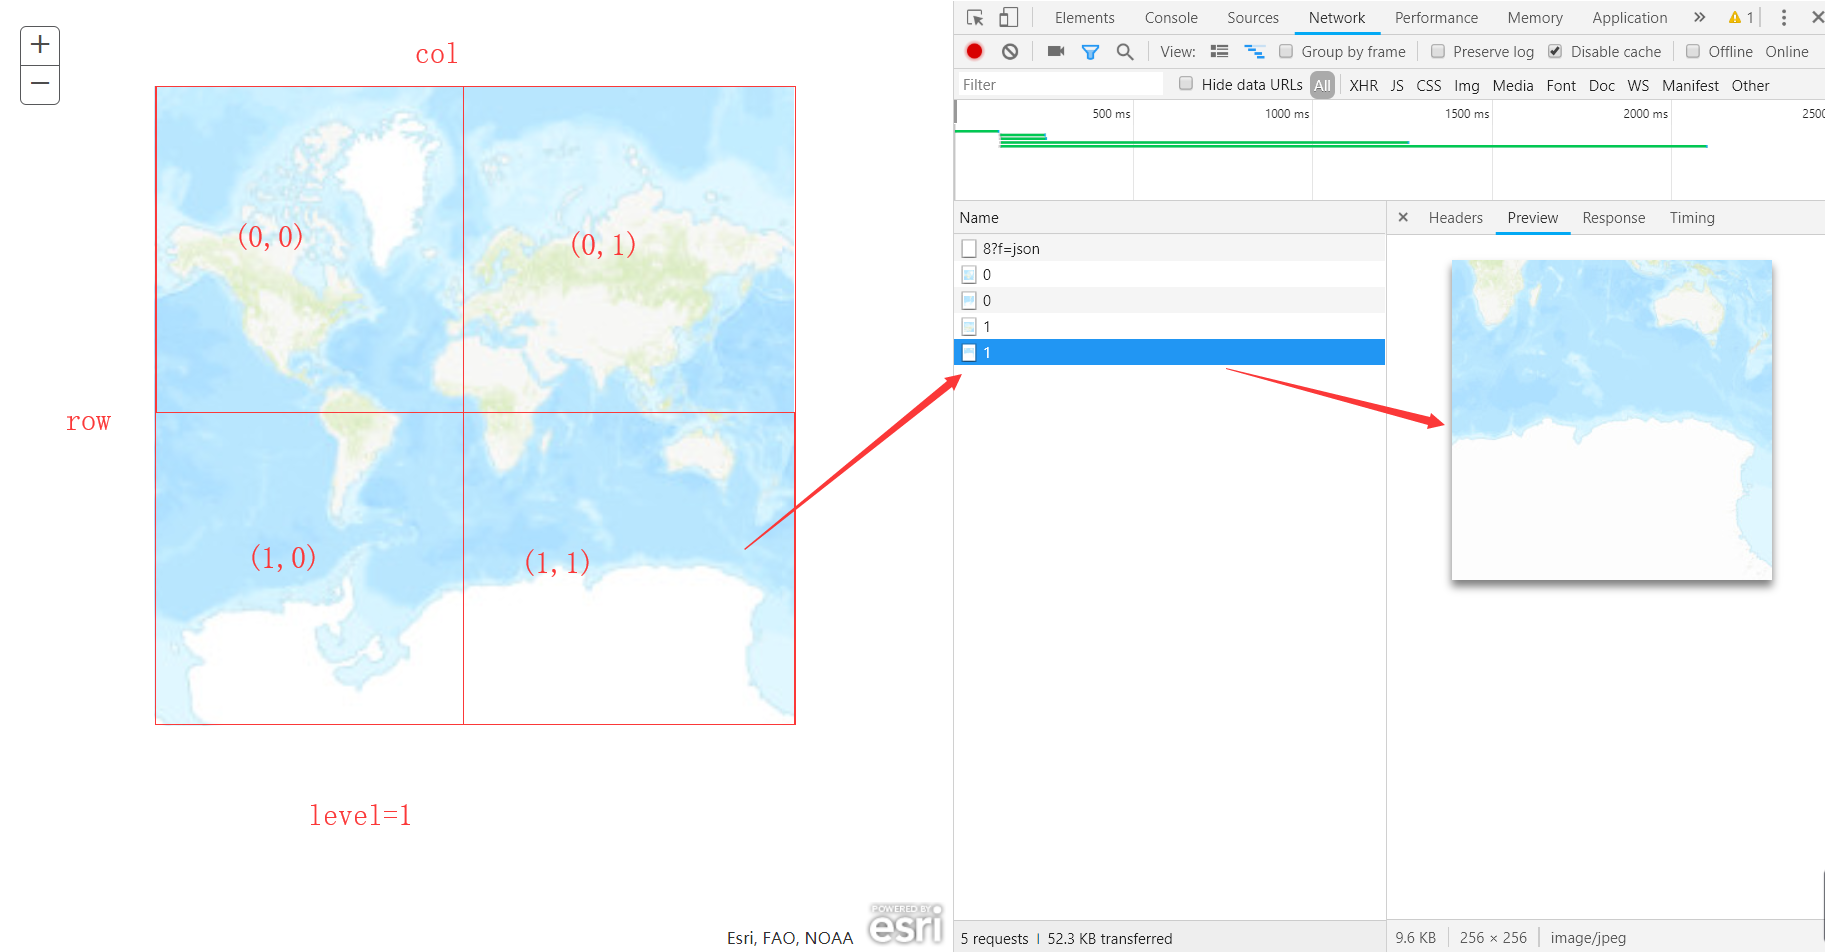Open the network filter funnel icon
The width and height of the screenshot is (1825, 952).
point(1090,51)
